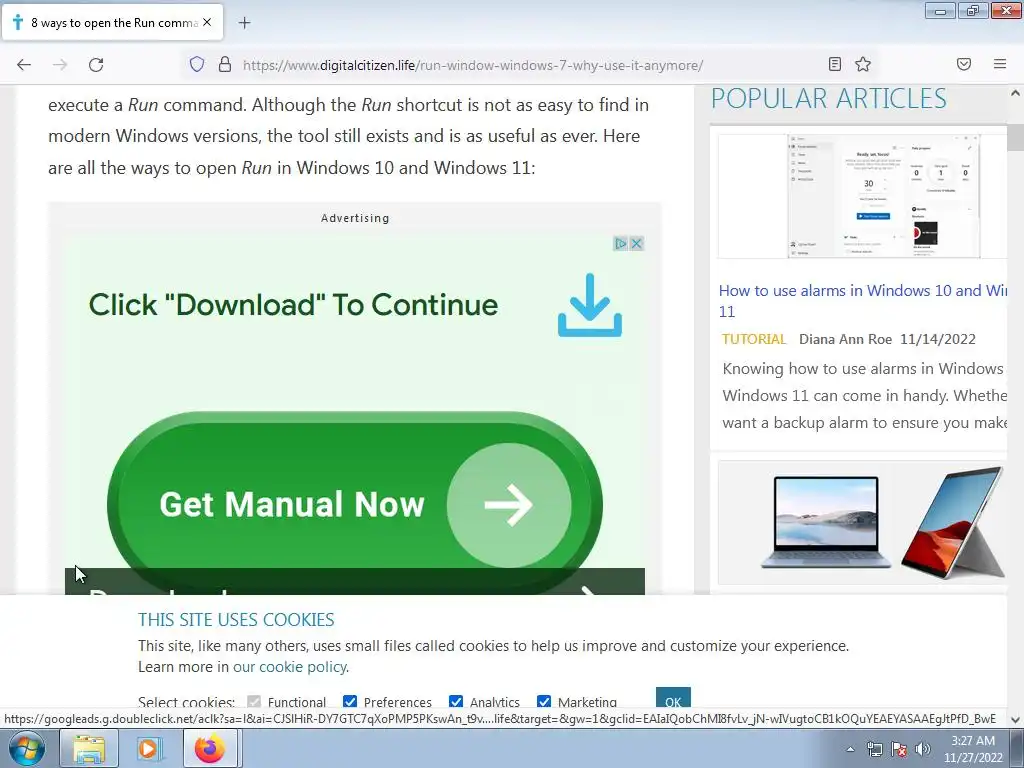Click the site padlock security icon
This screenshot has width=1024, height=768.
pyautogui.click(x=225, y=64)
